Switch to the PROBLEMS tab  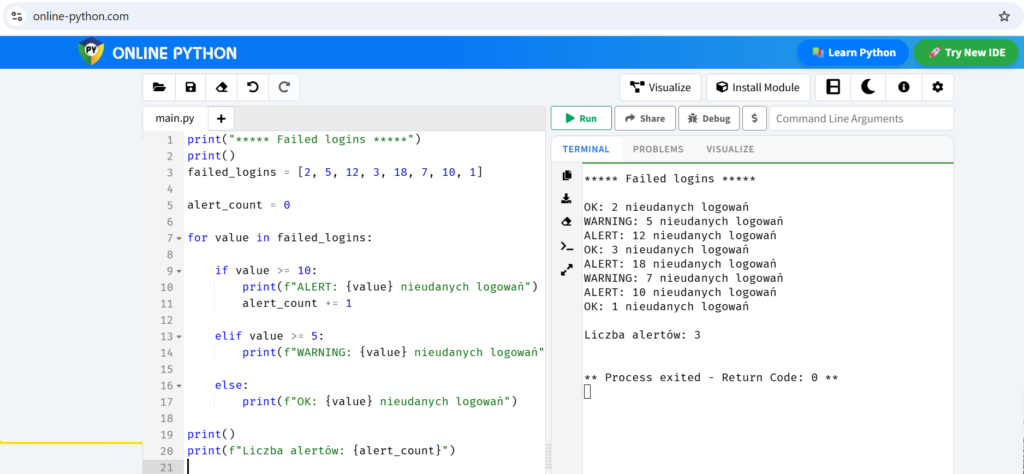pyautogui.click(x=658, y=150)
